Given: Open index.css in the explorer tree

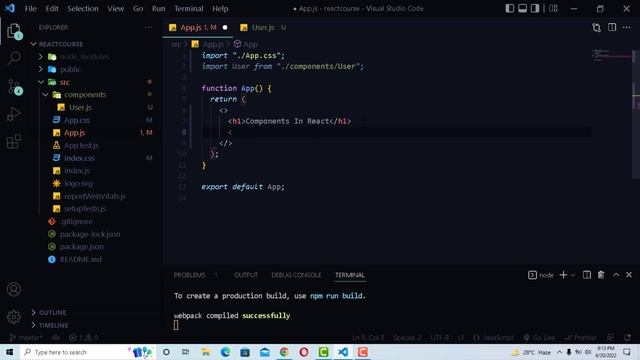Looking at the screenshot, I should tap(79, 158).
